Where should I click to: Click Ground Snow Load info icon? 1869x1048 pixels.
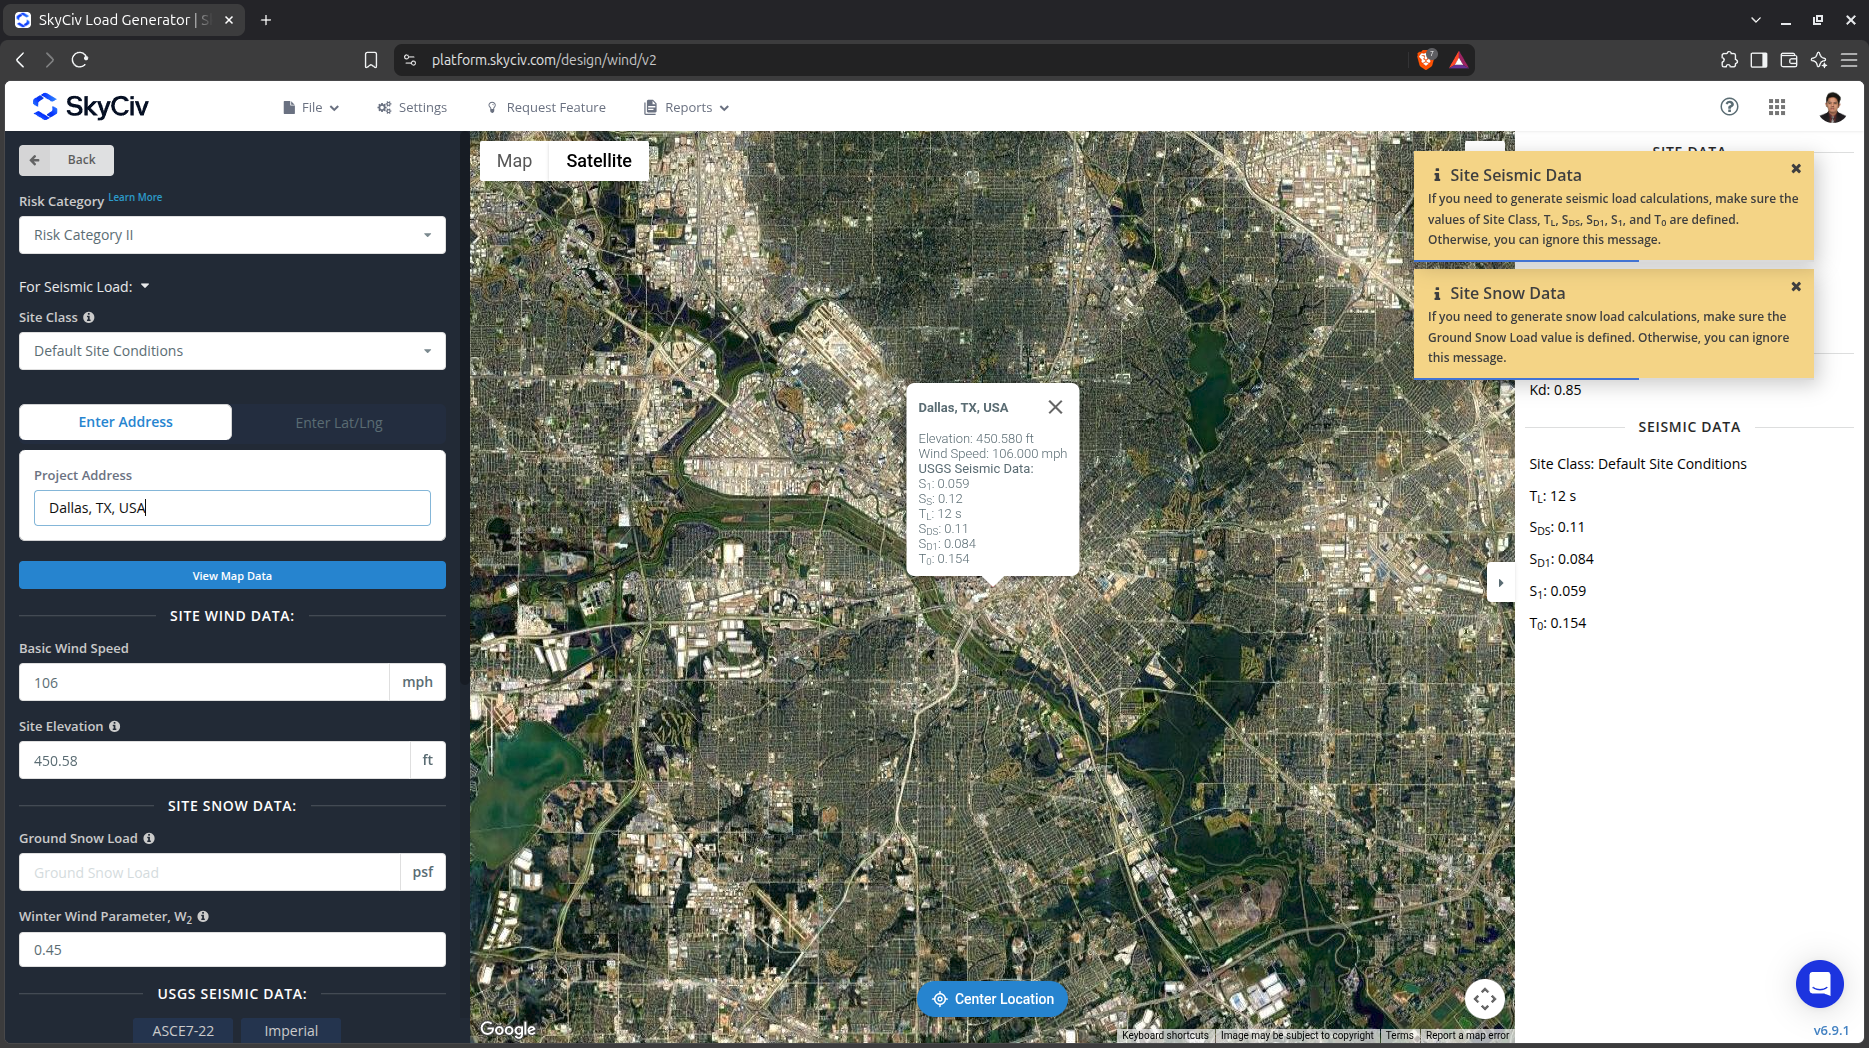149,838
